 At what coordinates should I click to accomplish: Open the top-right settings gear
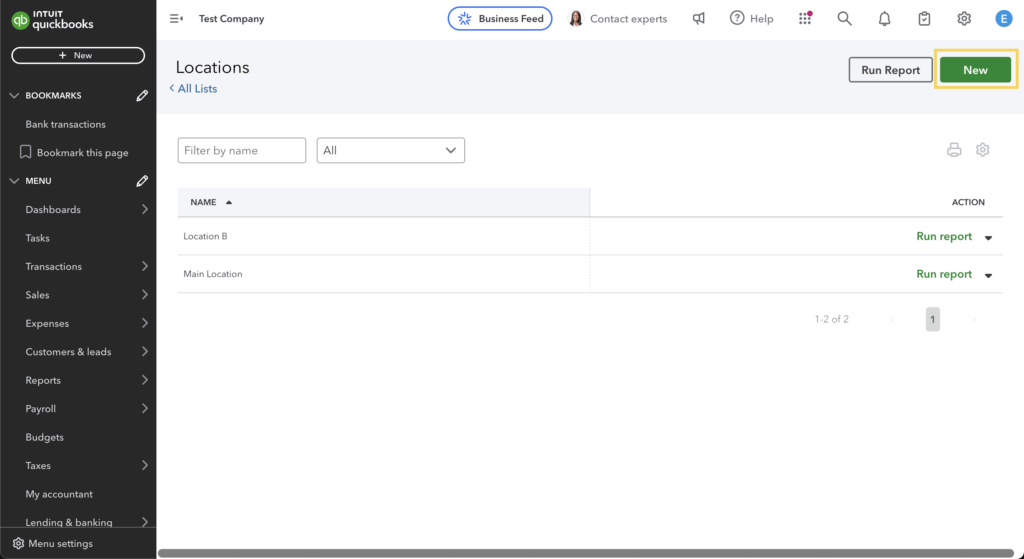click(964, 18)
